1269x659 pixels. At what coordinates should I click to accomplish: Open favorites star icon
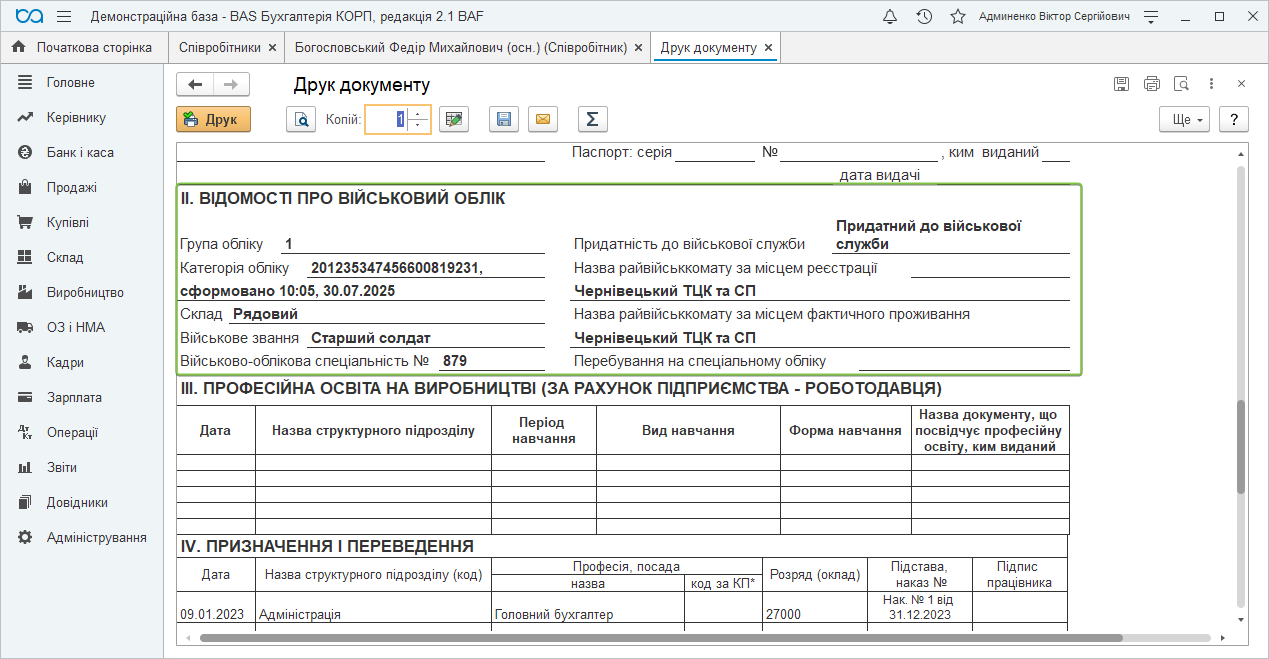[x=957, y=17]
